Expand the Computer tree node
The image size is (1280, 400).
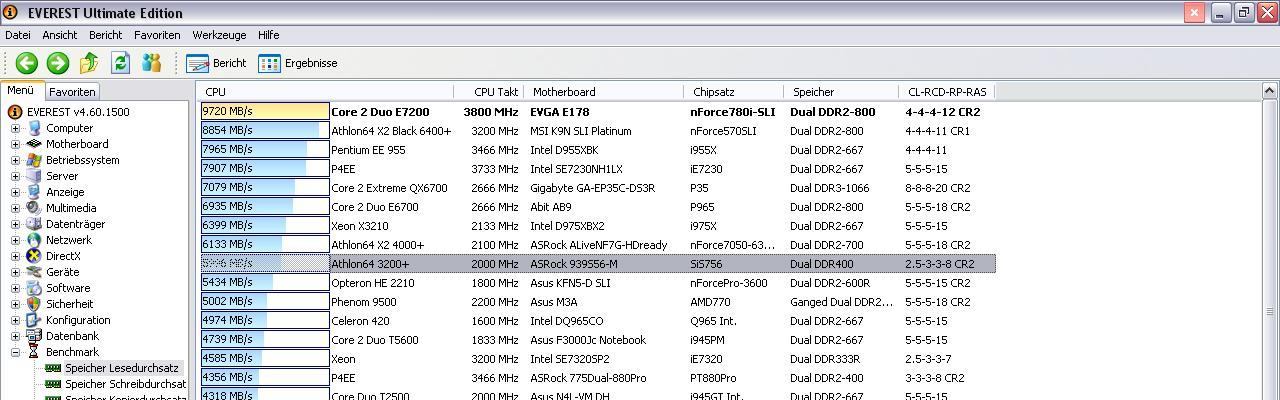coord(15,128)
